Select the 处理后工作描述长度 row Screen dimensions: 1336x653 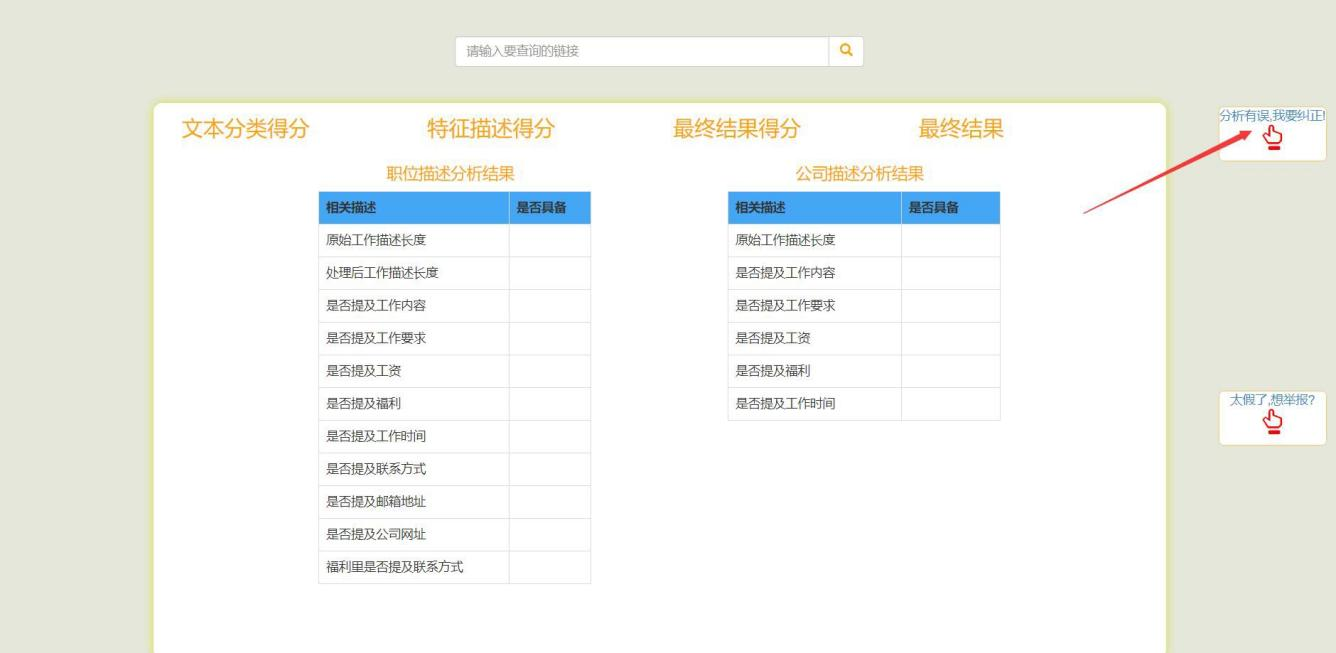pyautogui.click(x=455, y=273)
